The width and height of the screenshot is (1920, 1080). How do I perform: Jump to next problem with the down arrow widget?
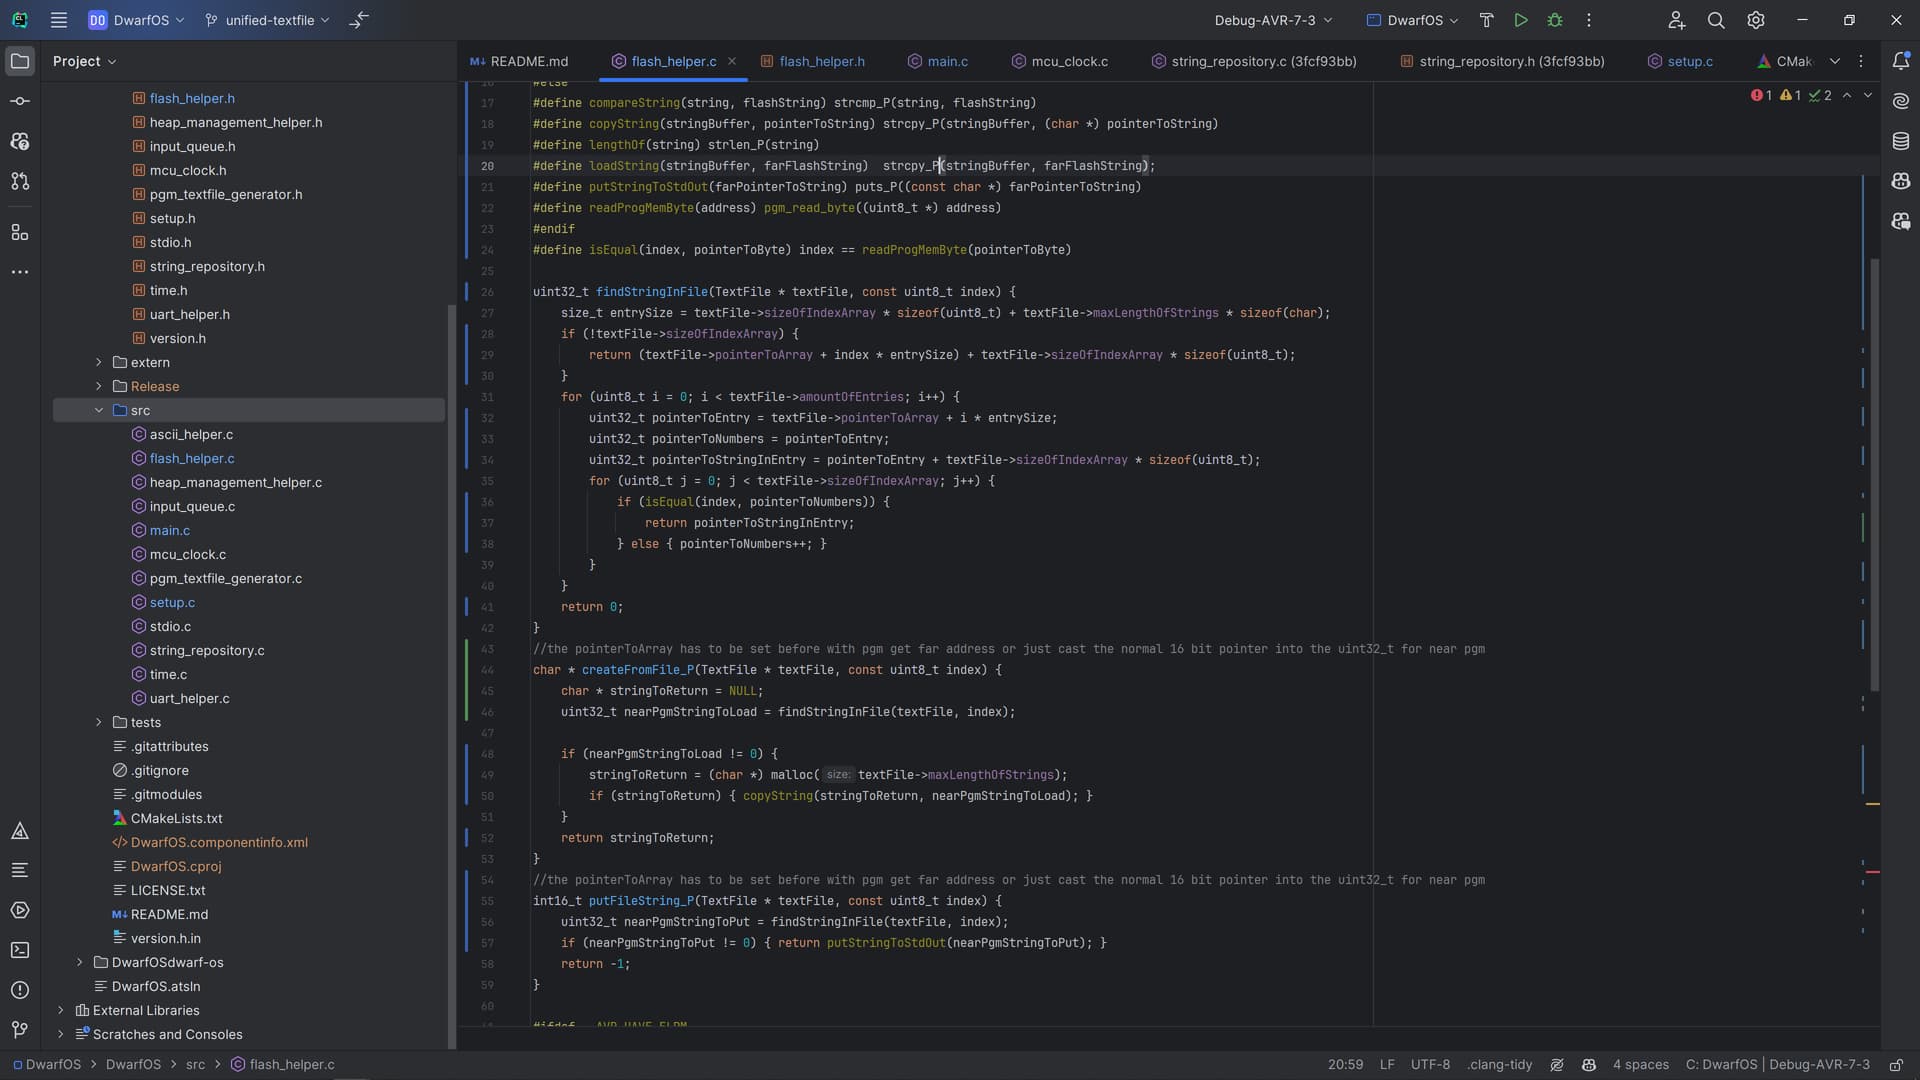[x=1867, y=95]
